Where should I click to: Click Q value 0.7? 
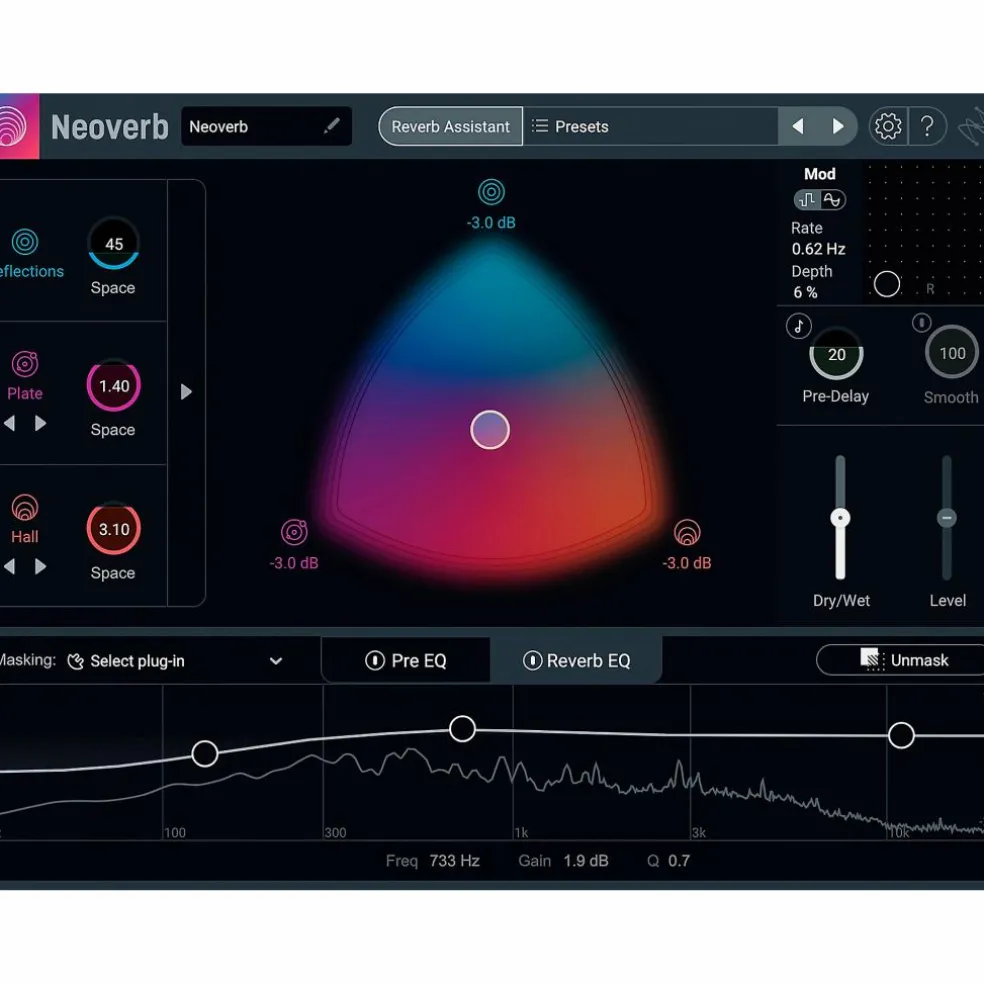pyautogui.click(x=678, y=860)
